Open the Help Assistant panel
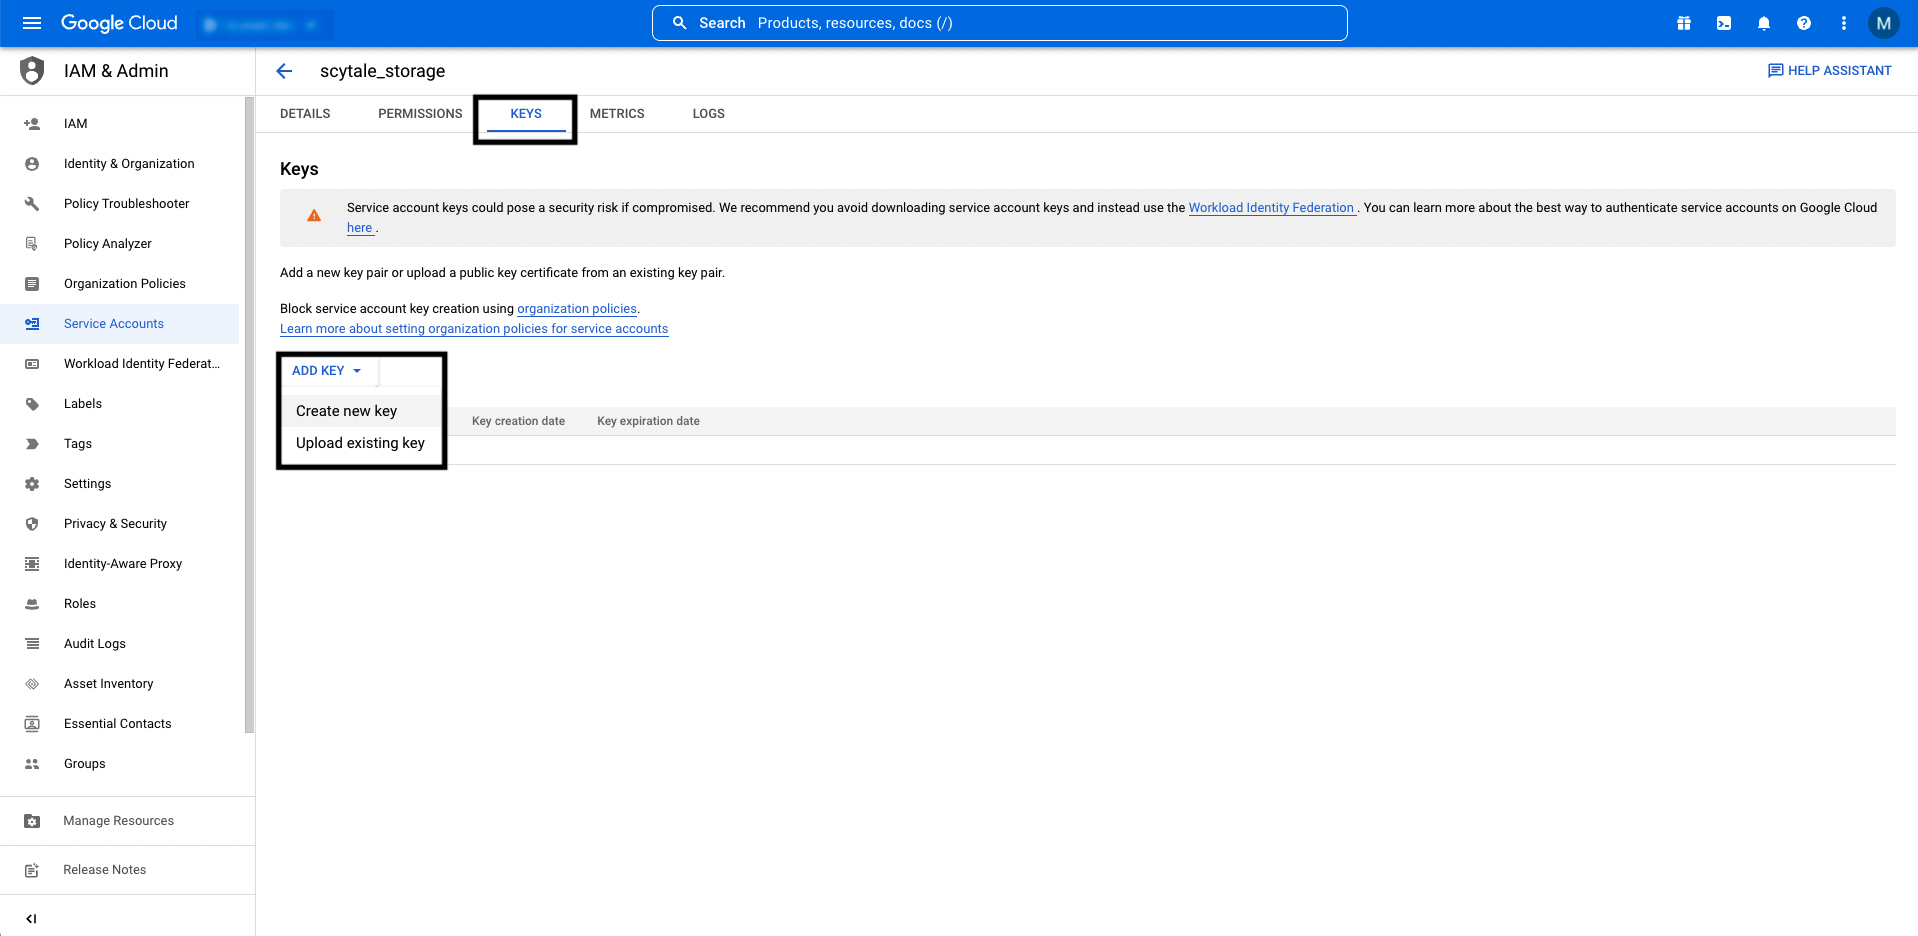1918x936 pixels. tap(1830, 71)
